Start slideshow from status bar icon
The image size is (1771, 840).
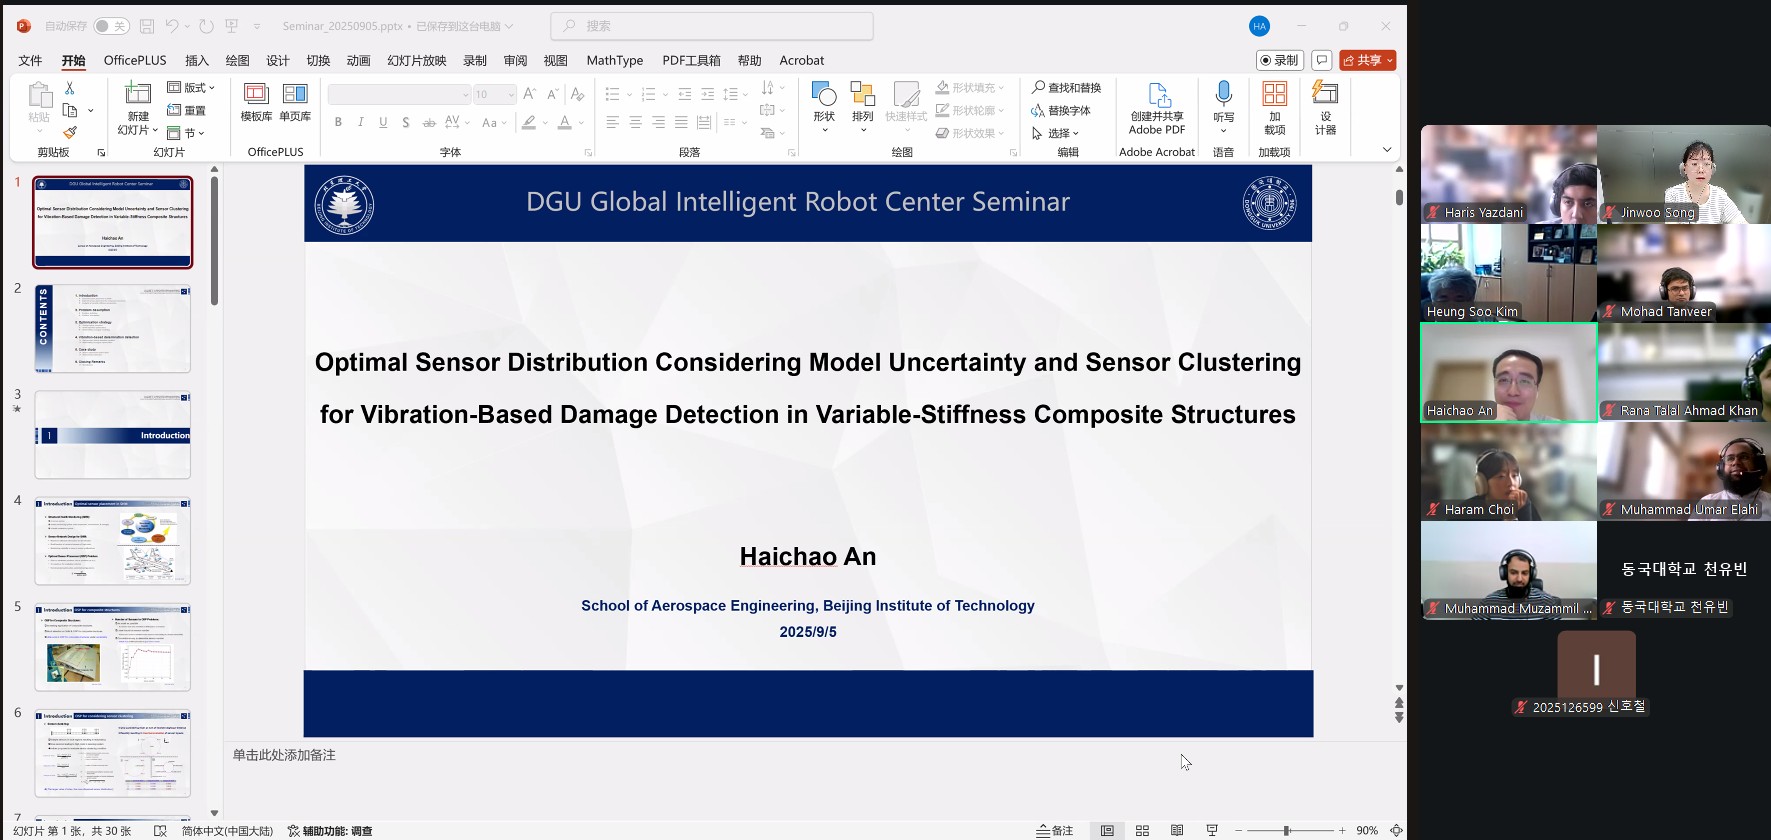click(x=1212, y=831)
